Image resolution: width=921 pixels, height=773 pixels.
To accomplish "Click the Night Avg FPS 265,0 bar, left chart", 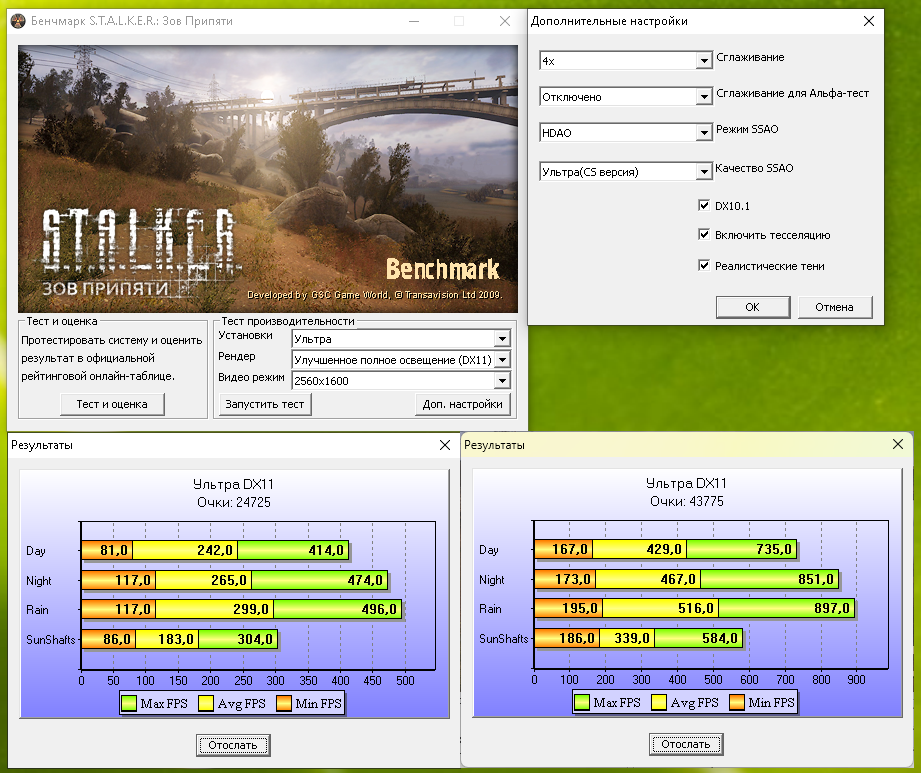I will [203, 580].
